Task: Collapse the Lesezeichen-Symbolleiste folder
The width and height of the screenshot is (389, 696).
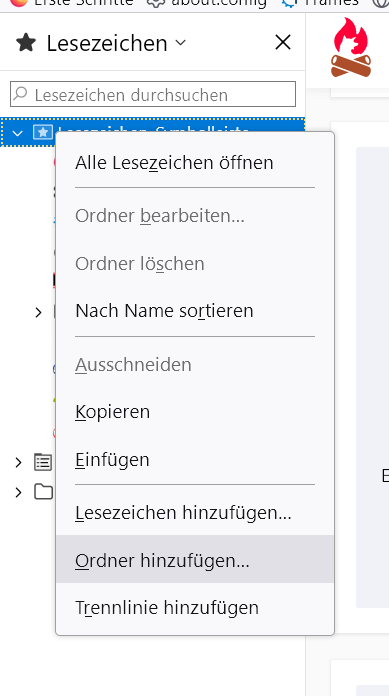Action: 17,133
